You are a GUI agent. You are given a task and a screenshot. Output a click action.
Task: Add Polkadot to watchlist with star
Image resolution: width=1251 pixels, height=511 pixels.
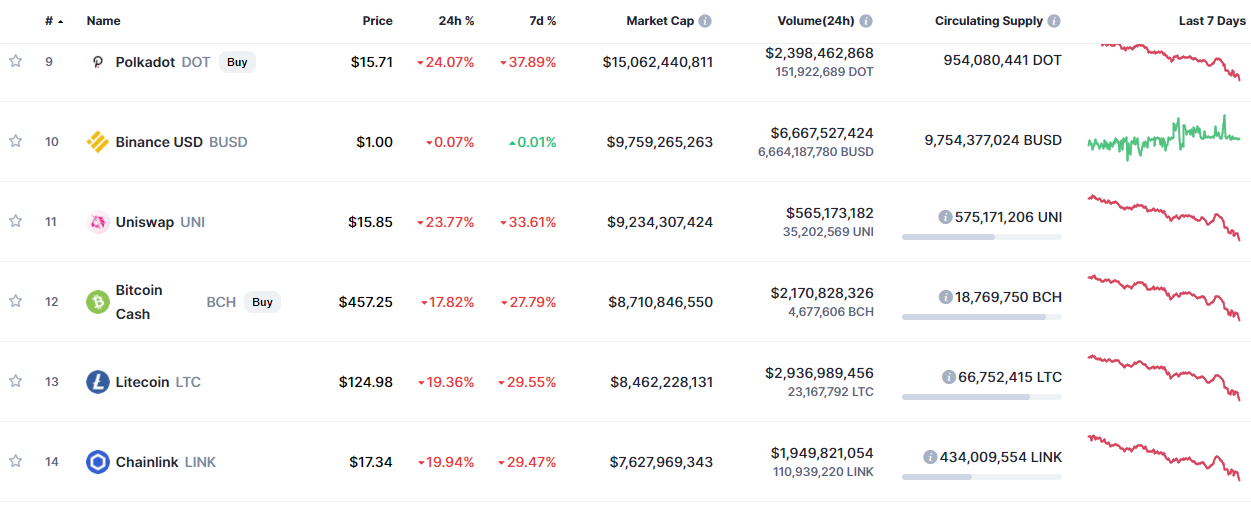pos(15,61)
